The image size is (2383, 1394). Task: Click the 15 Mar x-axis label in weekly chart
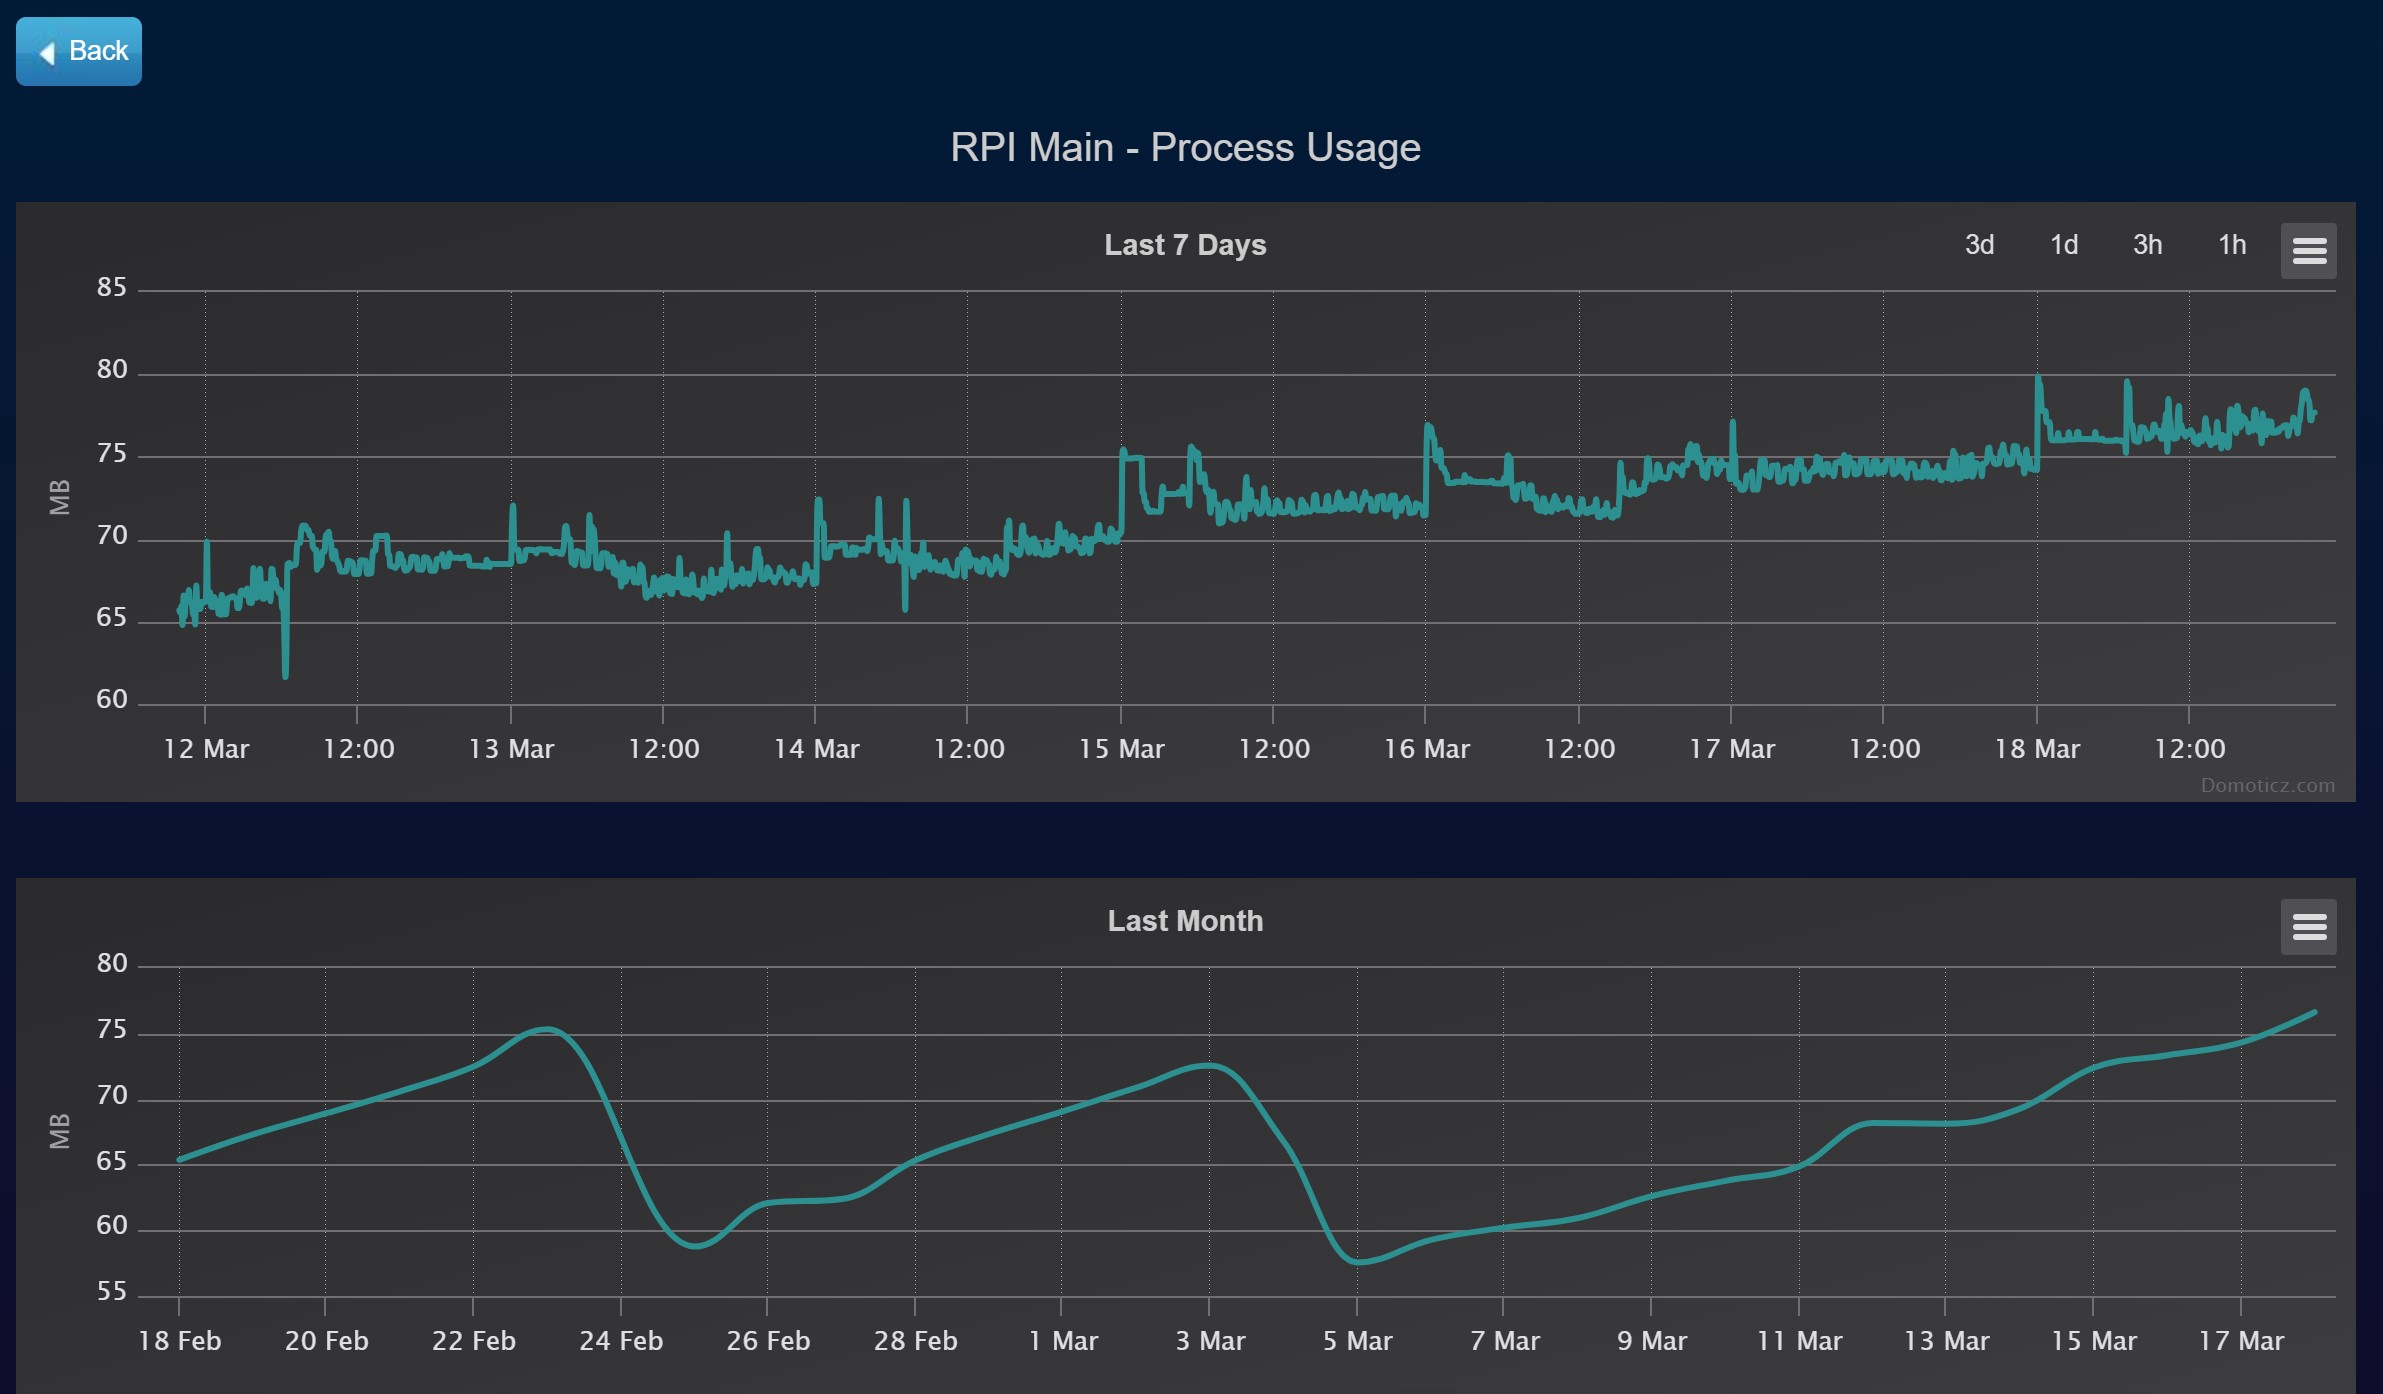1121,749
